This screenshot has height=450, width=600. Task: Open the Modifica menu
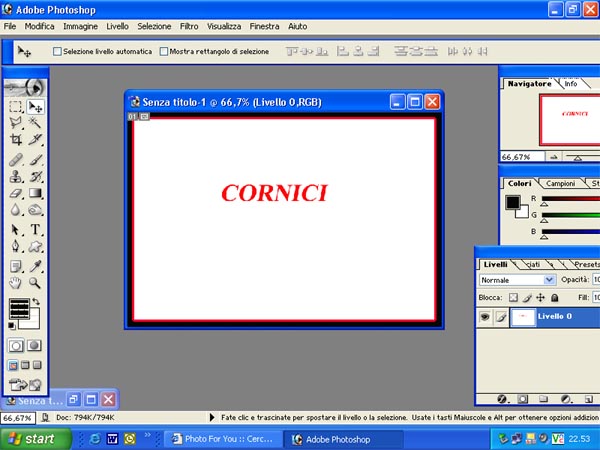coord(39,26)
